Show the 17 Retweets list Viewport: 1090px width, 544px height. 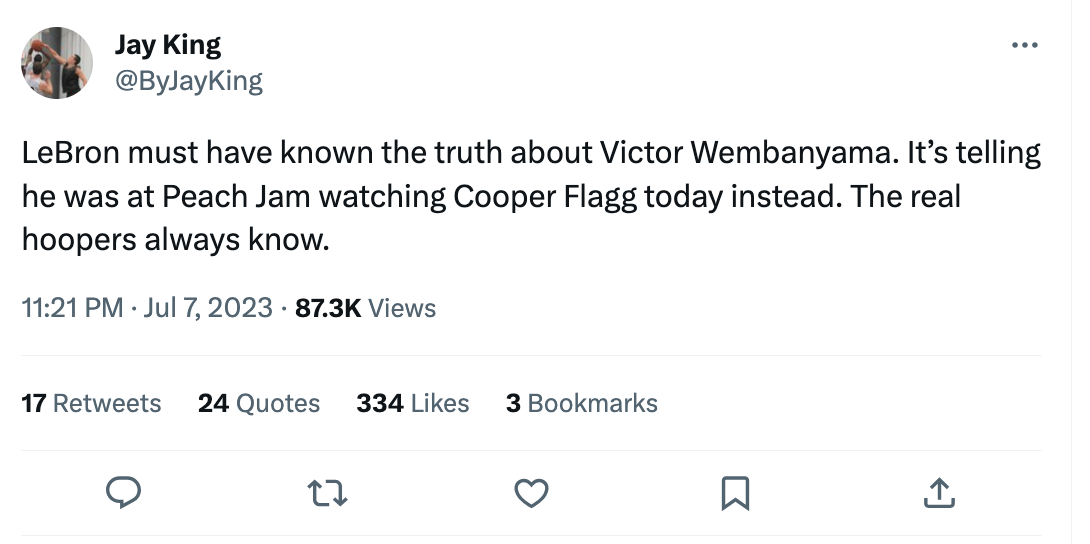coord(91,403)
